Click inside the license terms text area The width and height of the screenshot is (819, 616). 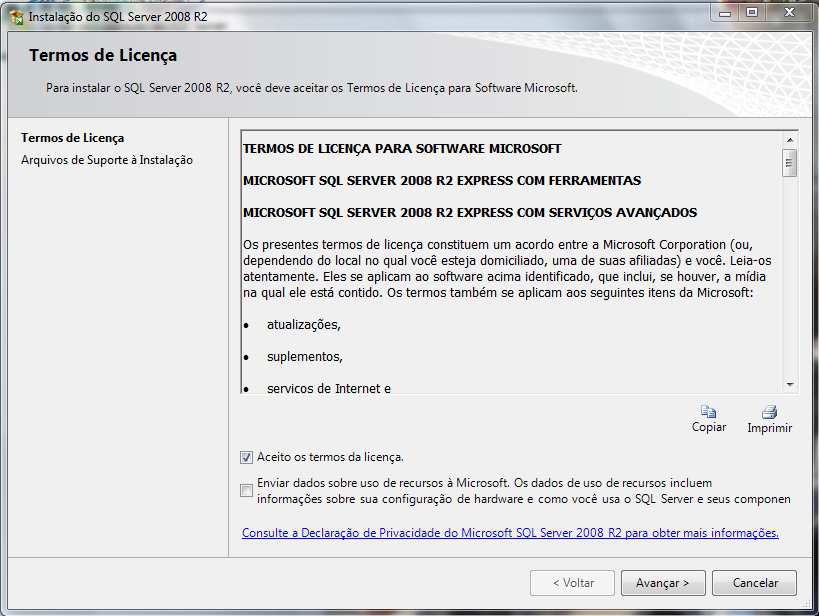tap(512, 262)
